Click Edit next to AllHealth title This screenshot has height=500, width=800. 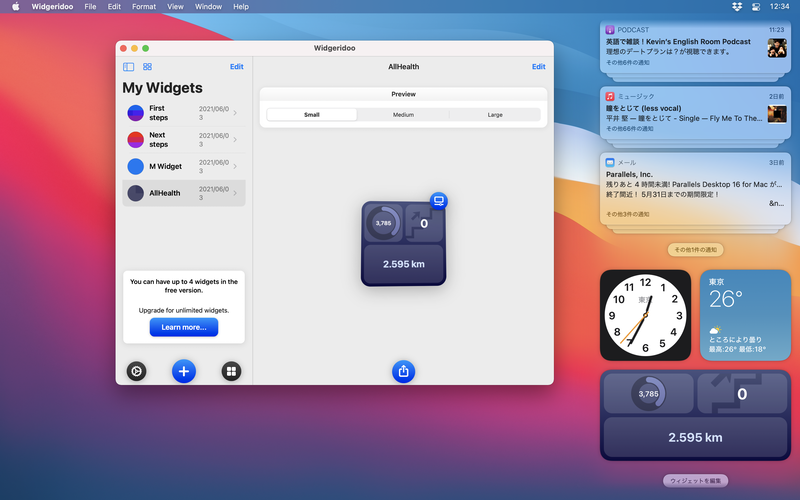pyautogui.click(x=538, y=67)
